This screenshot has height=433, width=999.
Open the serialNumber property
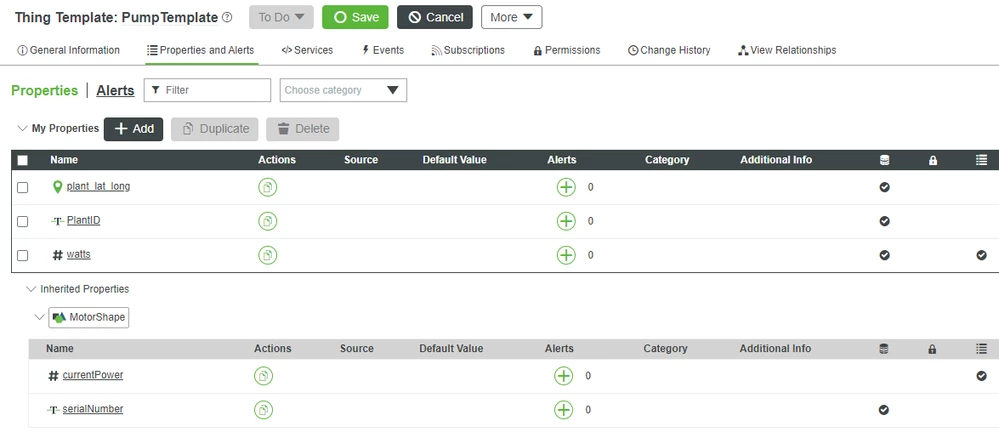pos(93,409)
